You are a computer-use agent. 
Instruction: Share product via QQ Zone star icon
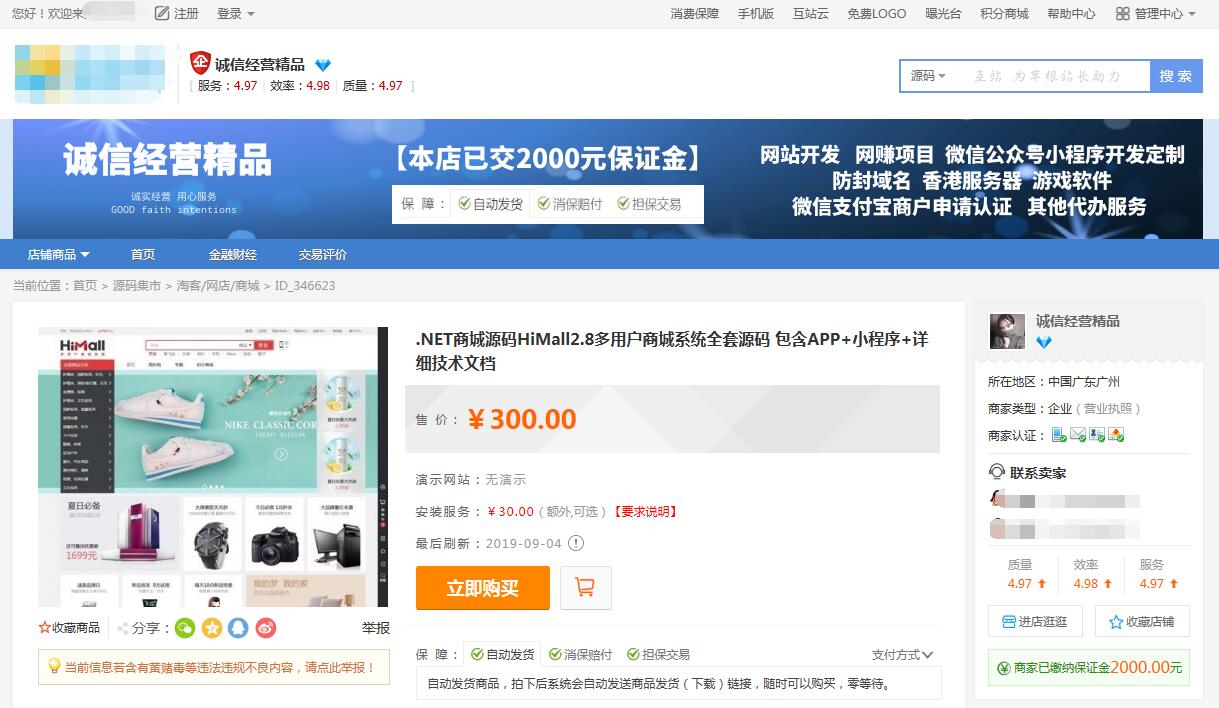pos(212,628)
